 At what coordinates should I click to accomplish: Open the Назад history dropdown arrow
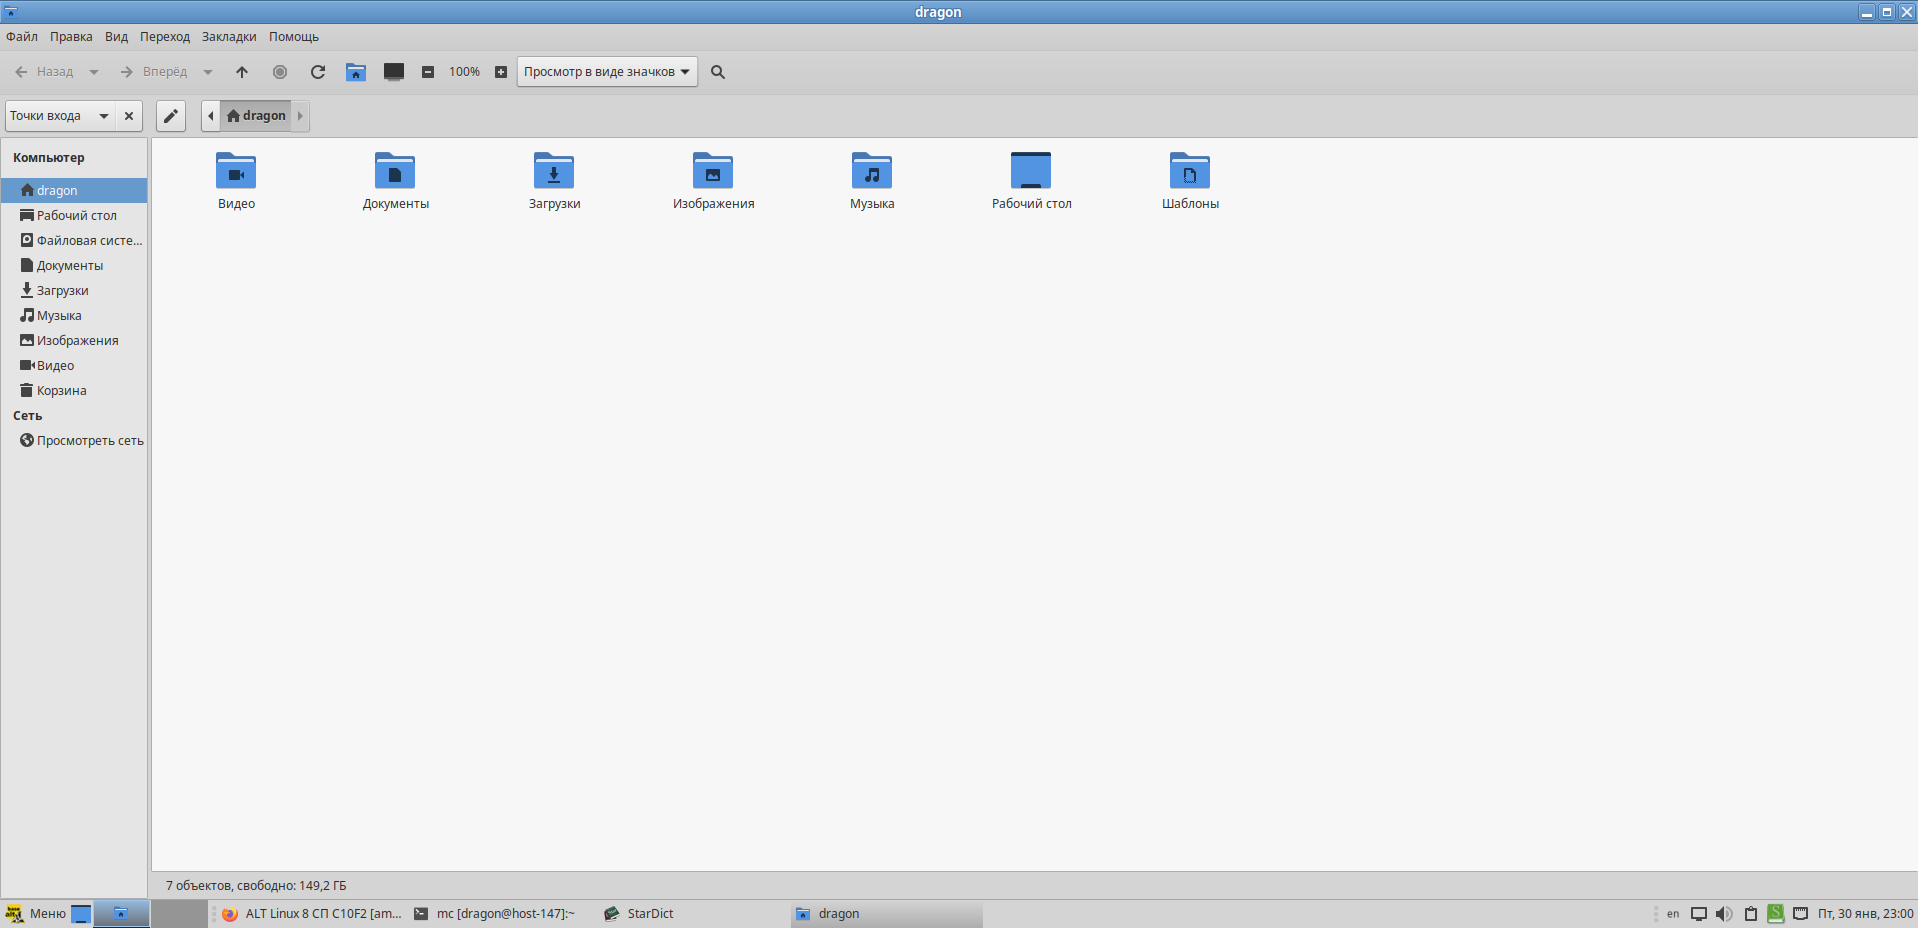point(94,72)
